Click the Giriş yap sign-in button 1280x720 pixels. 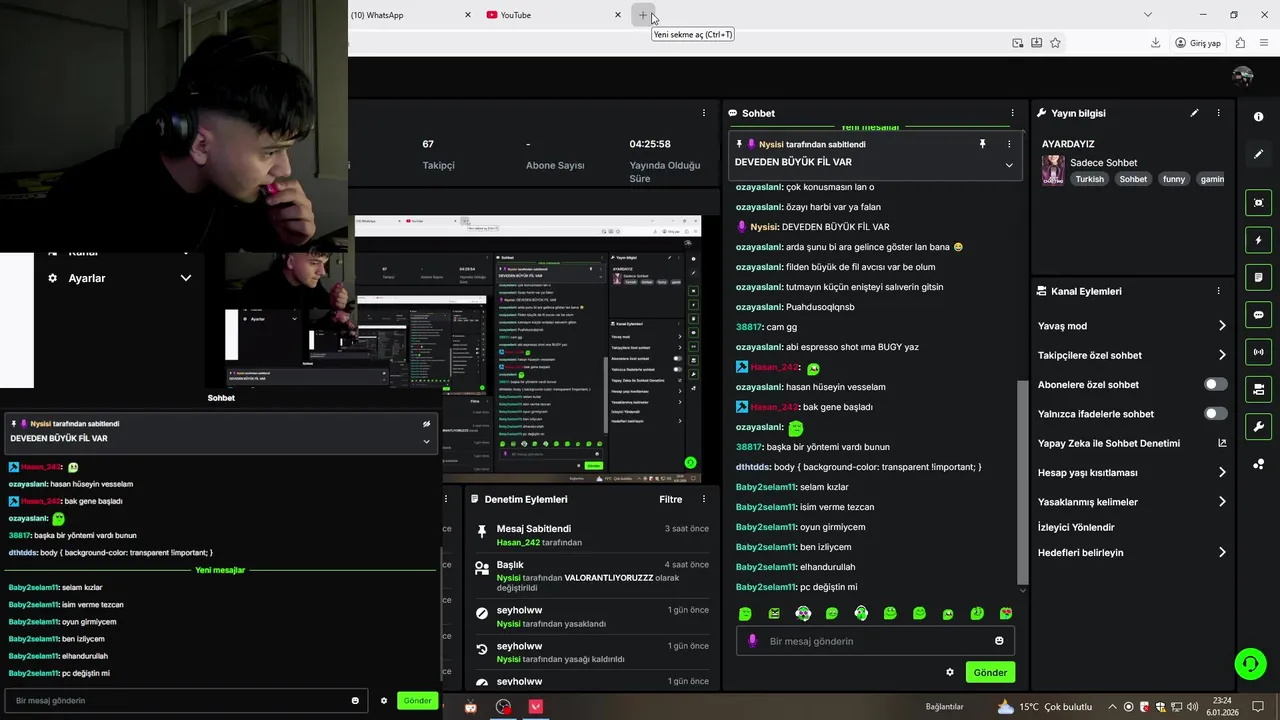pyautogui.click(x=1198, y=43)
